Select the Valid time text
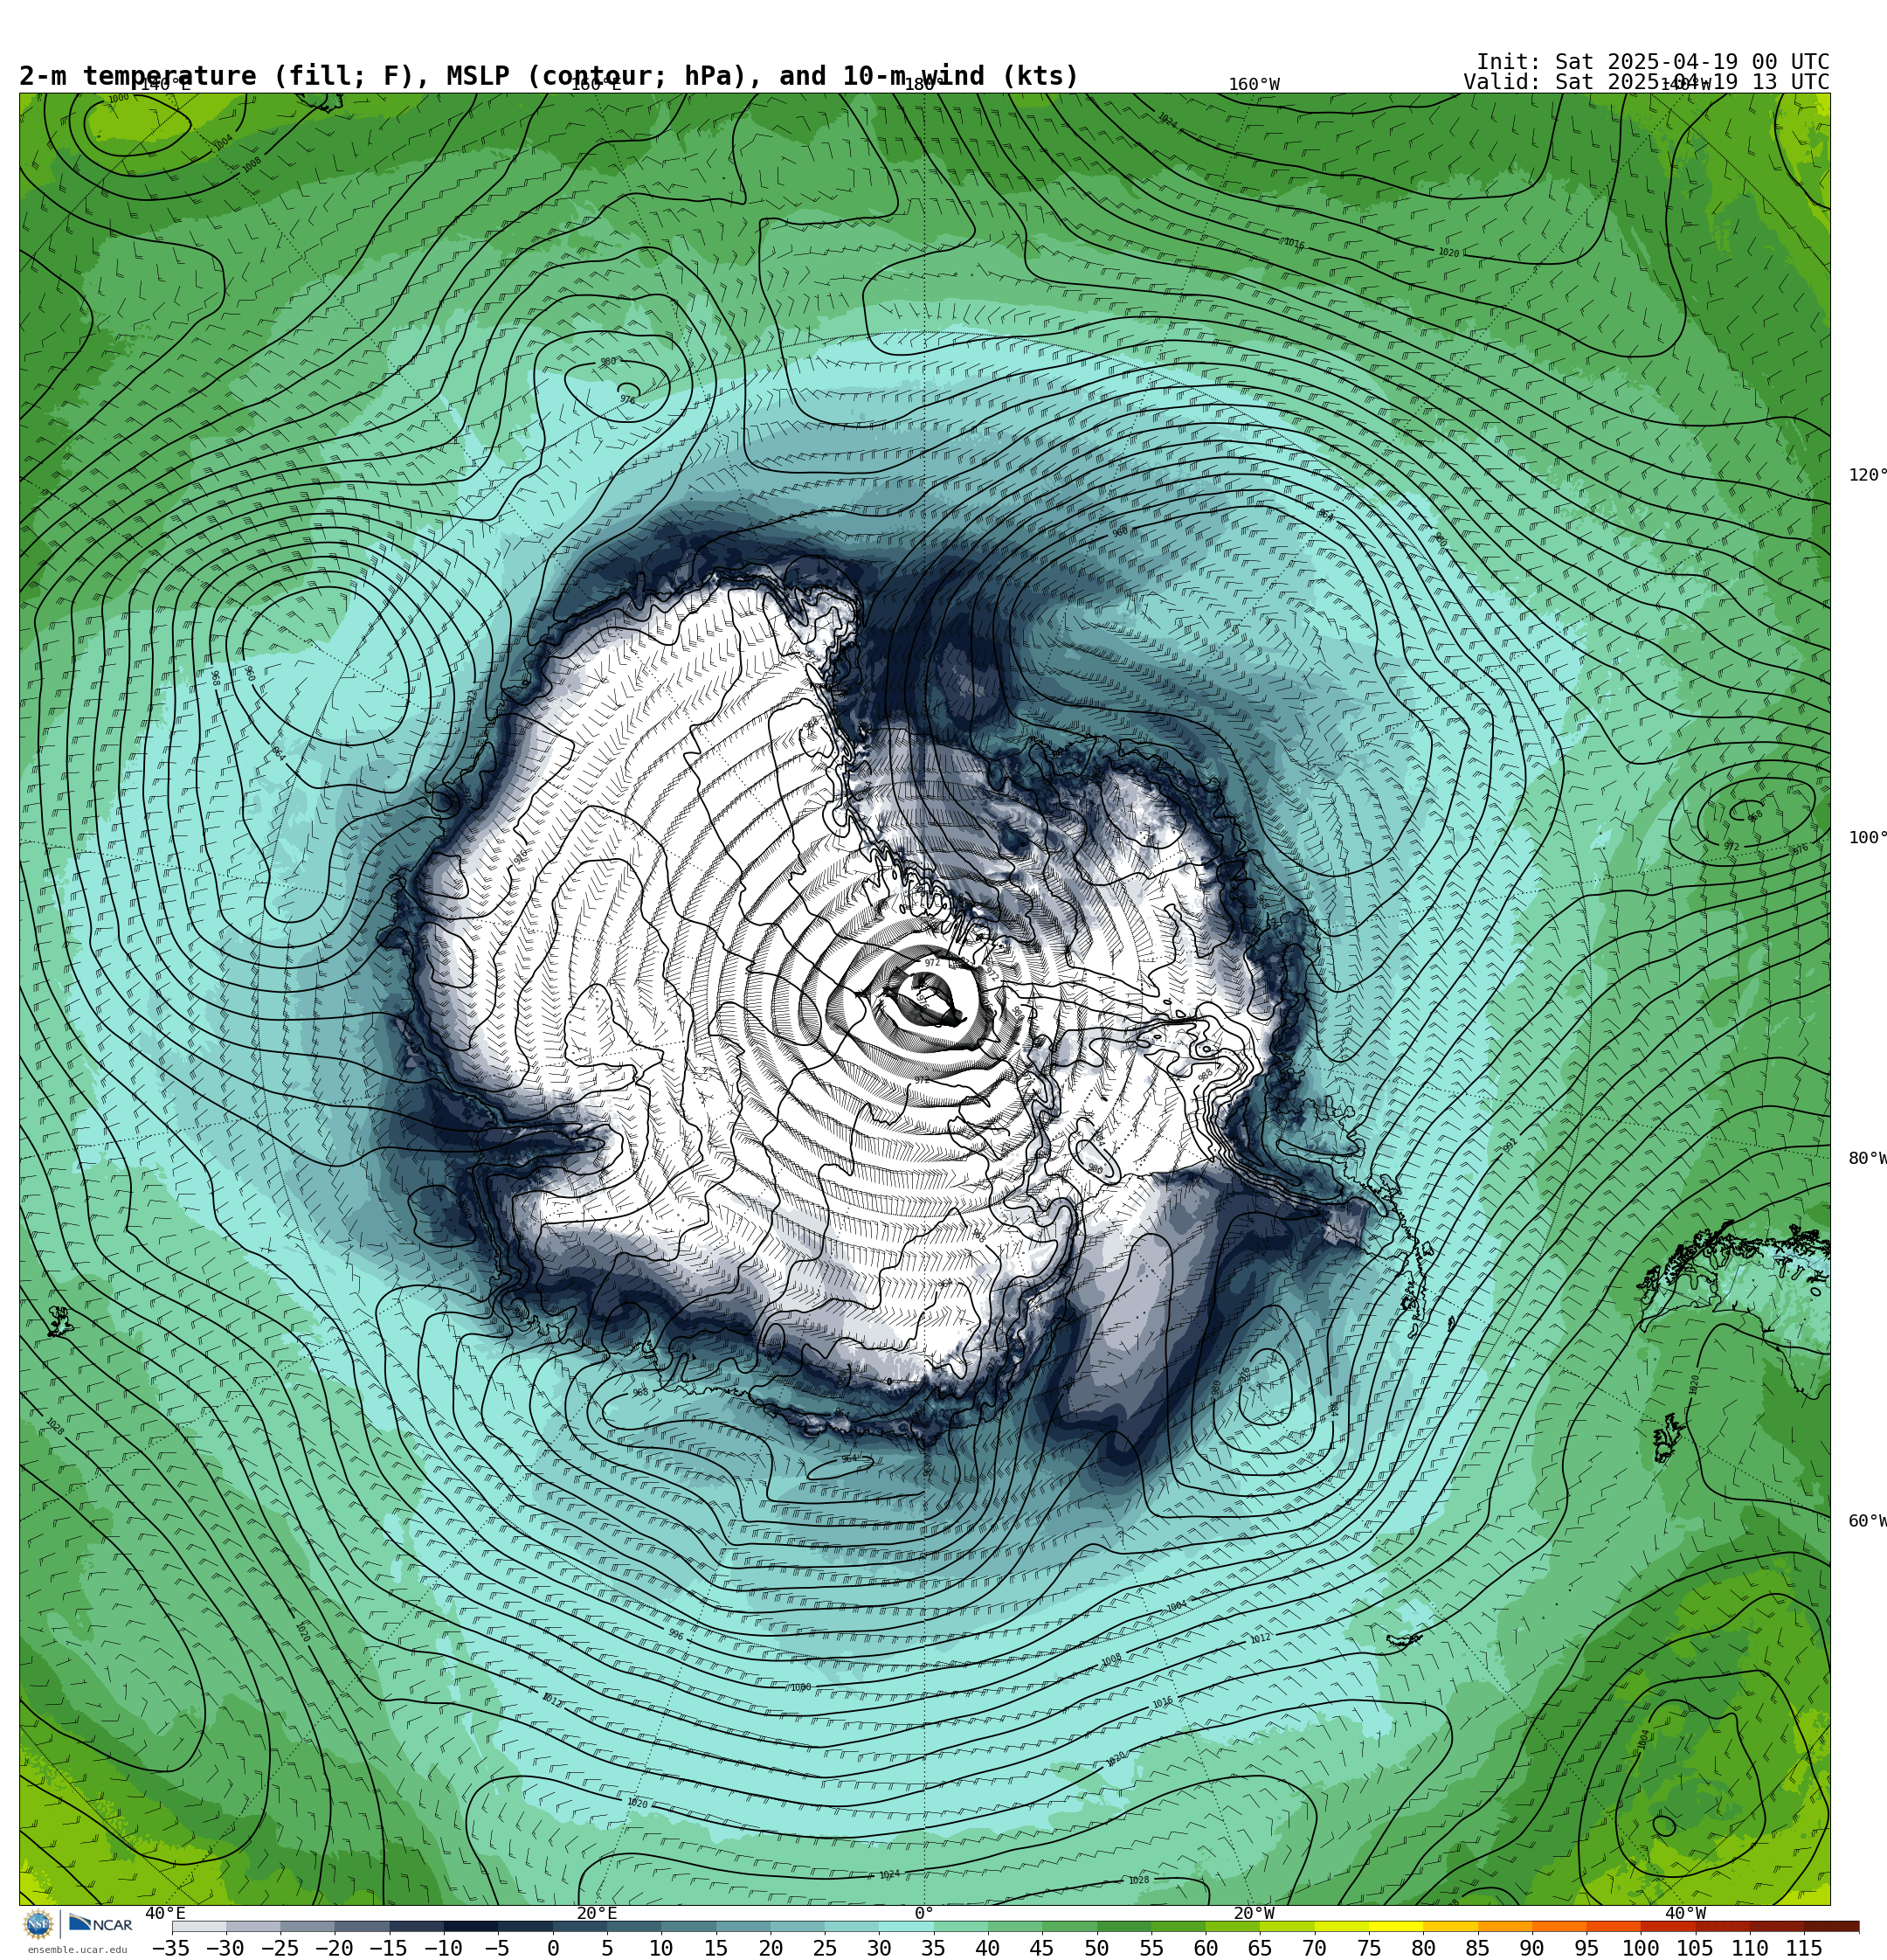Screen dimensions: 1887x1960 click(x=1646, y=82)
